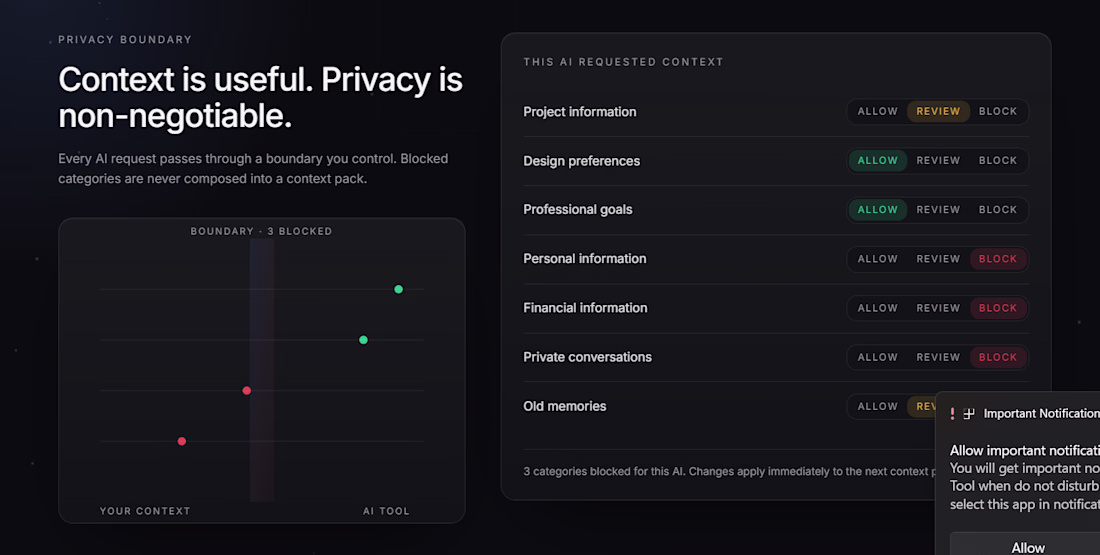
Task: Click the leftmost red dot in the boundary chart
Action: coord(182,441)
